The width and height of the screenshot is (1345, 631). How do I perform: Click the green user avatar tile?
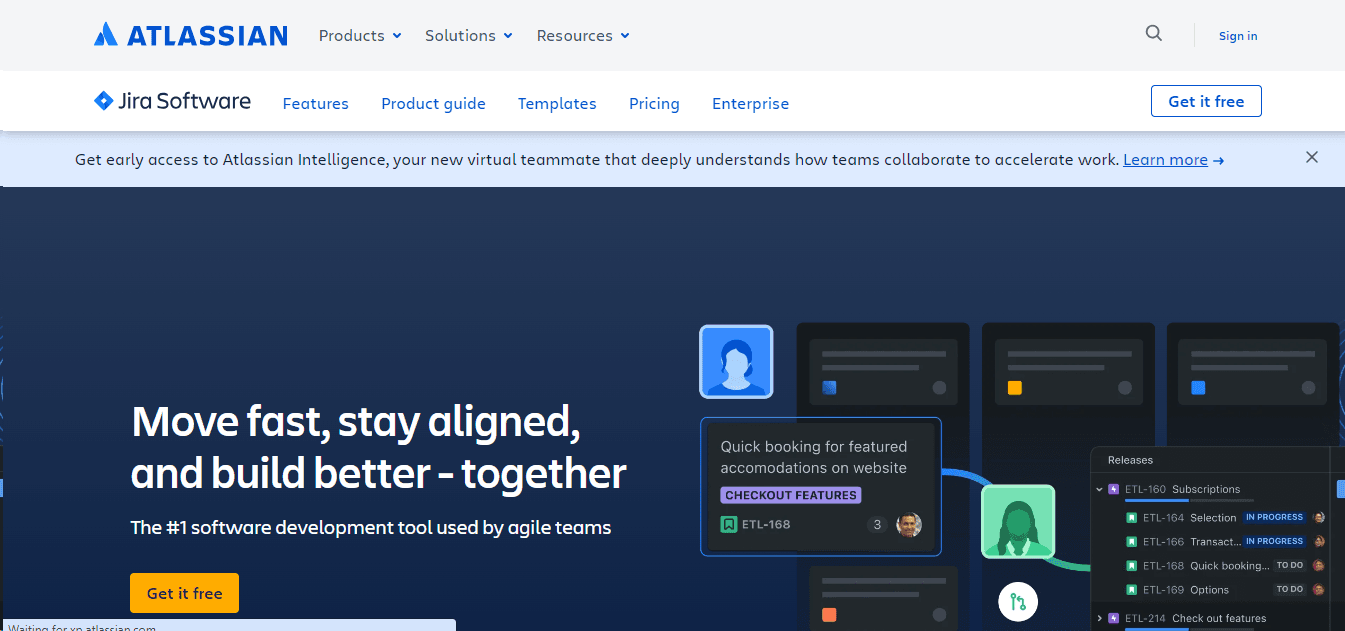[x=1018, y=521]
